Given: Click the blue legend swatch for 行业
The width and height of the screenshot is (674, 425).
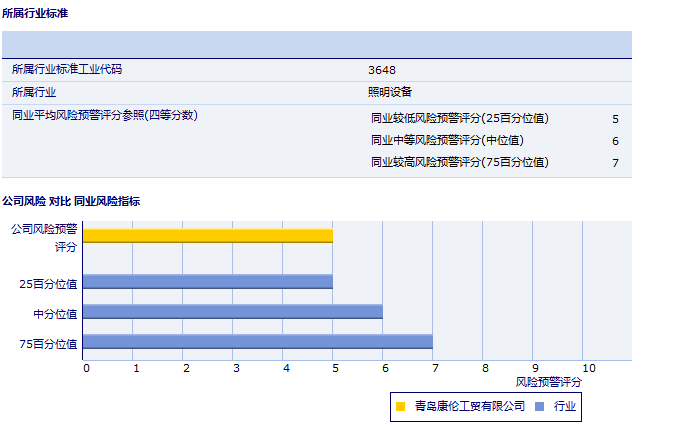Looking at the screenshot, I should pyautogui.click(x=540, y=406).
